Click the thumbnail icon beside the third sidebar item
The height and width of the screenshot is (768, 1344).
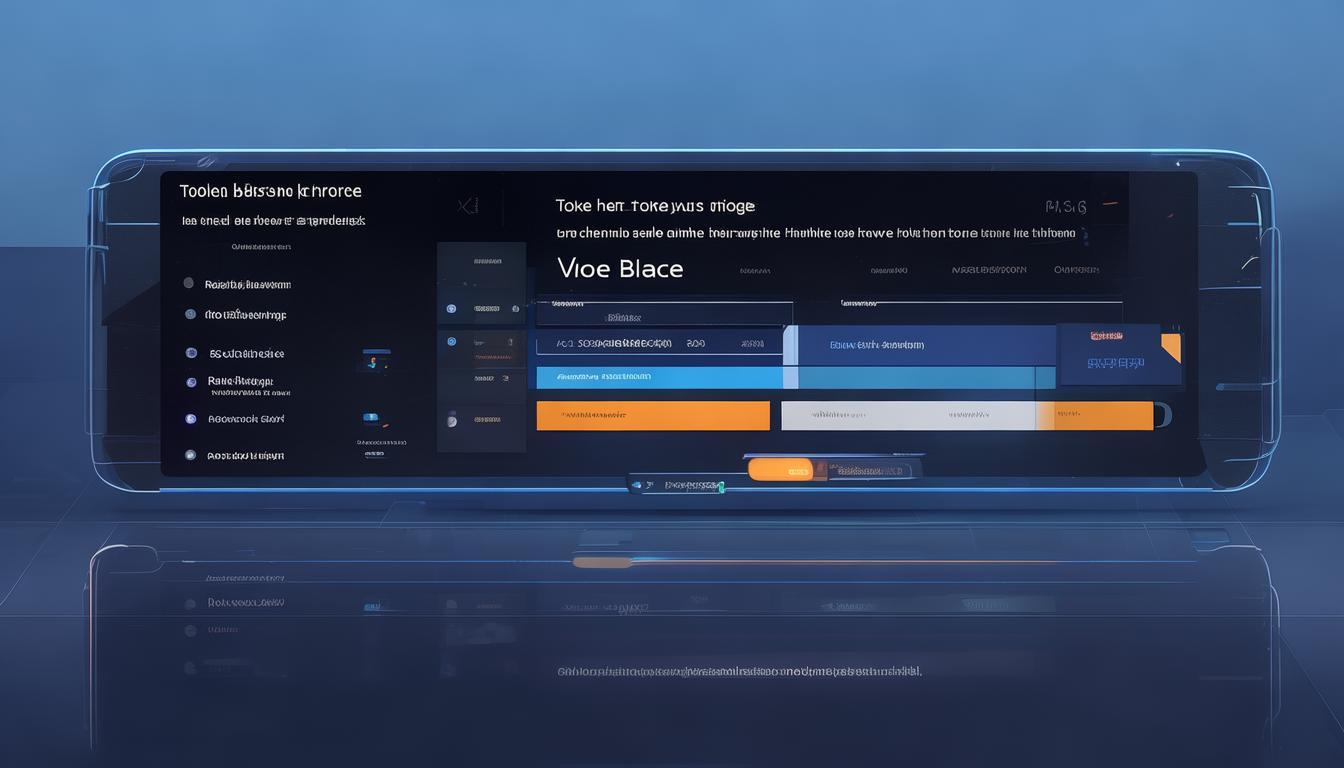(376, 361)
